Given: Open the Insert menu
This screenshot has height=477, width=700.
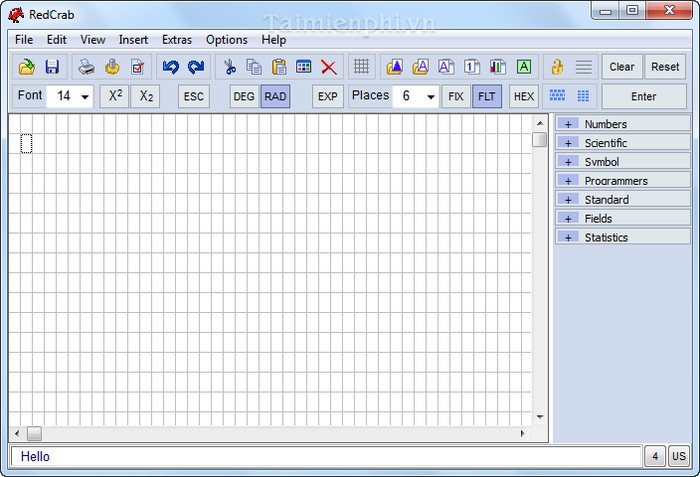Looking at the screenshot, I should pos(133,40).
